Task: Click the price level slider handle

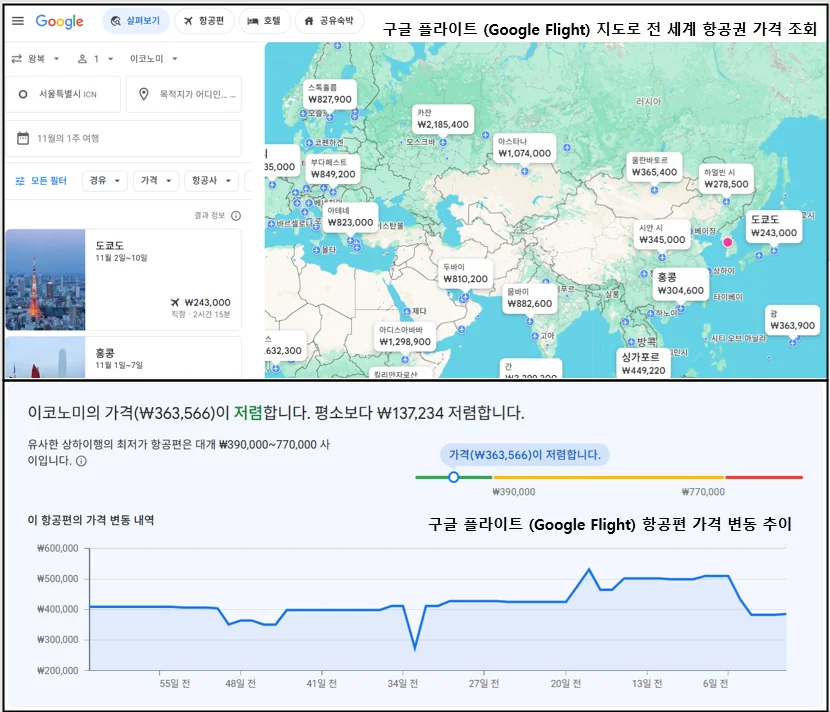Action: tap(454, 477)
